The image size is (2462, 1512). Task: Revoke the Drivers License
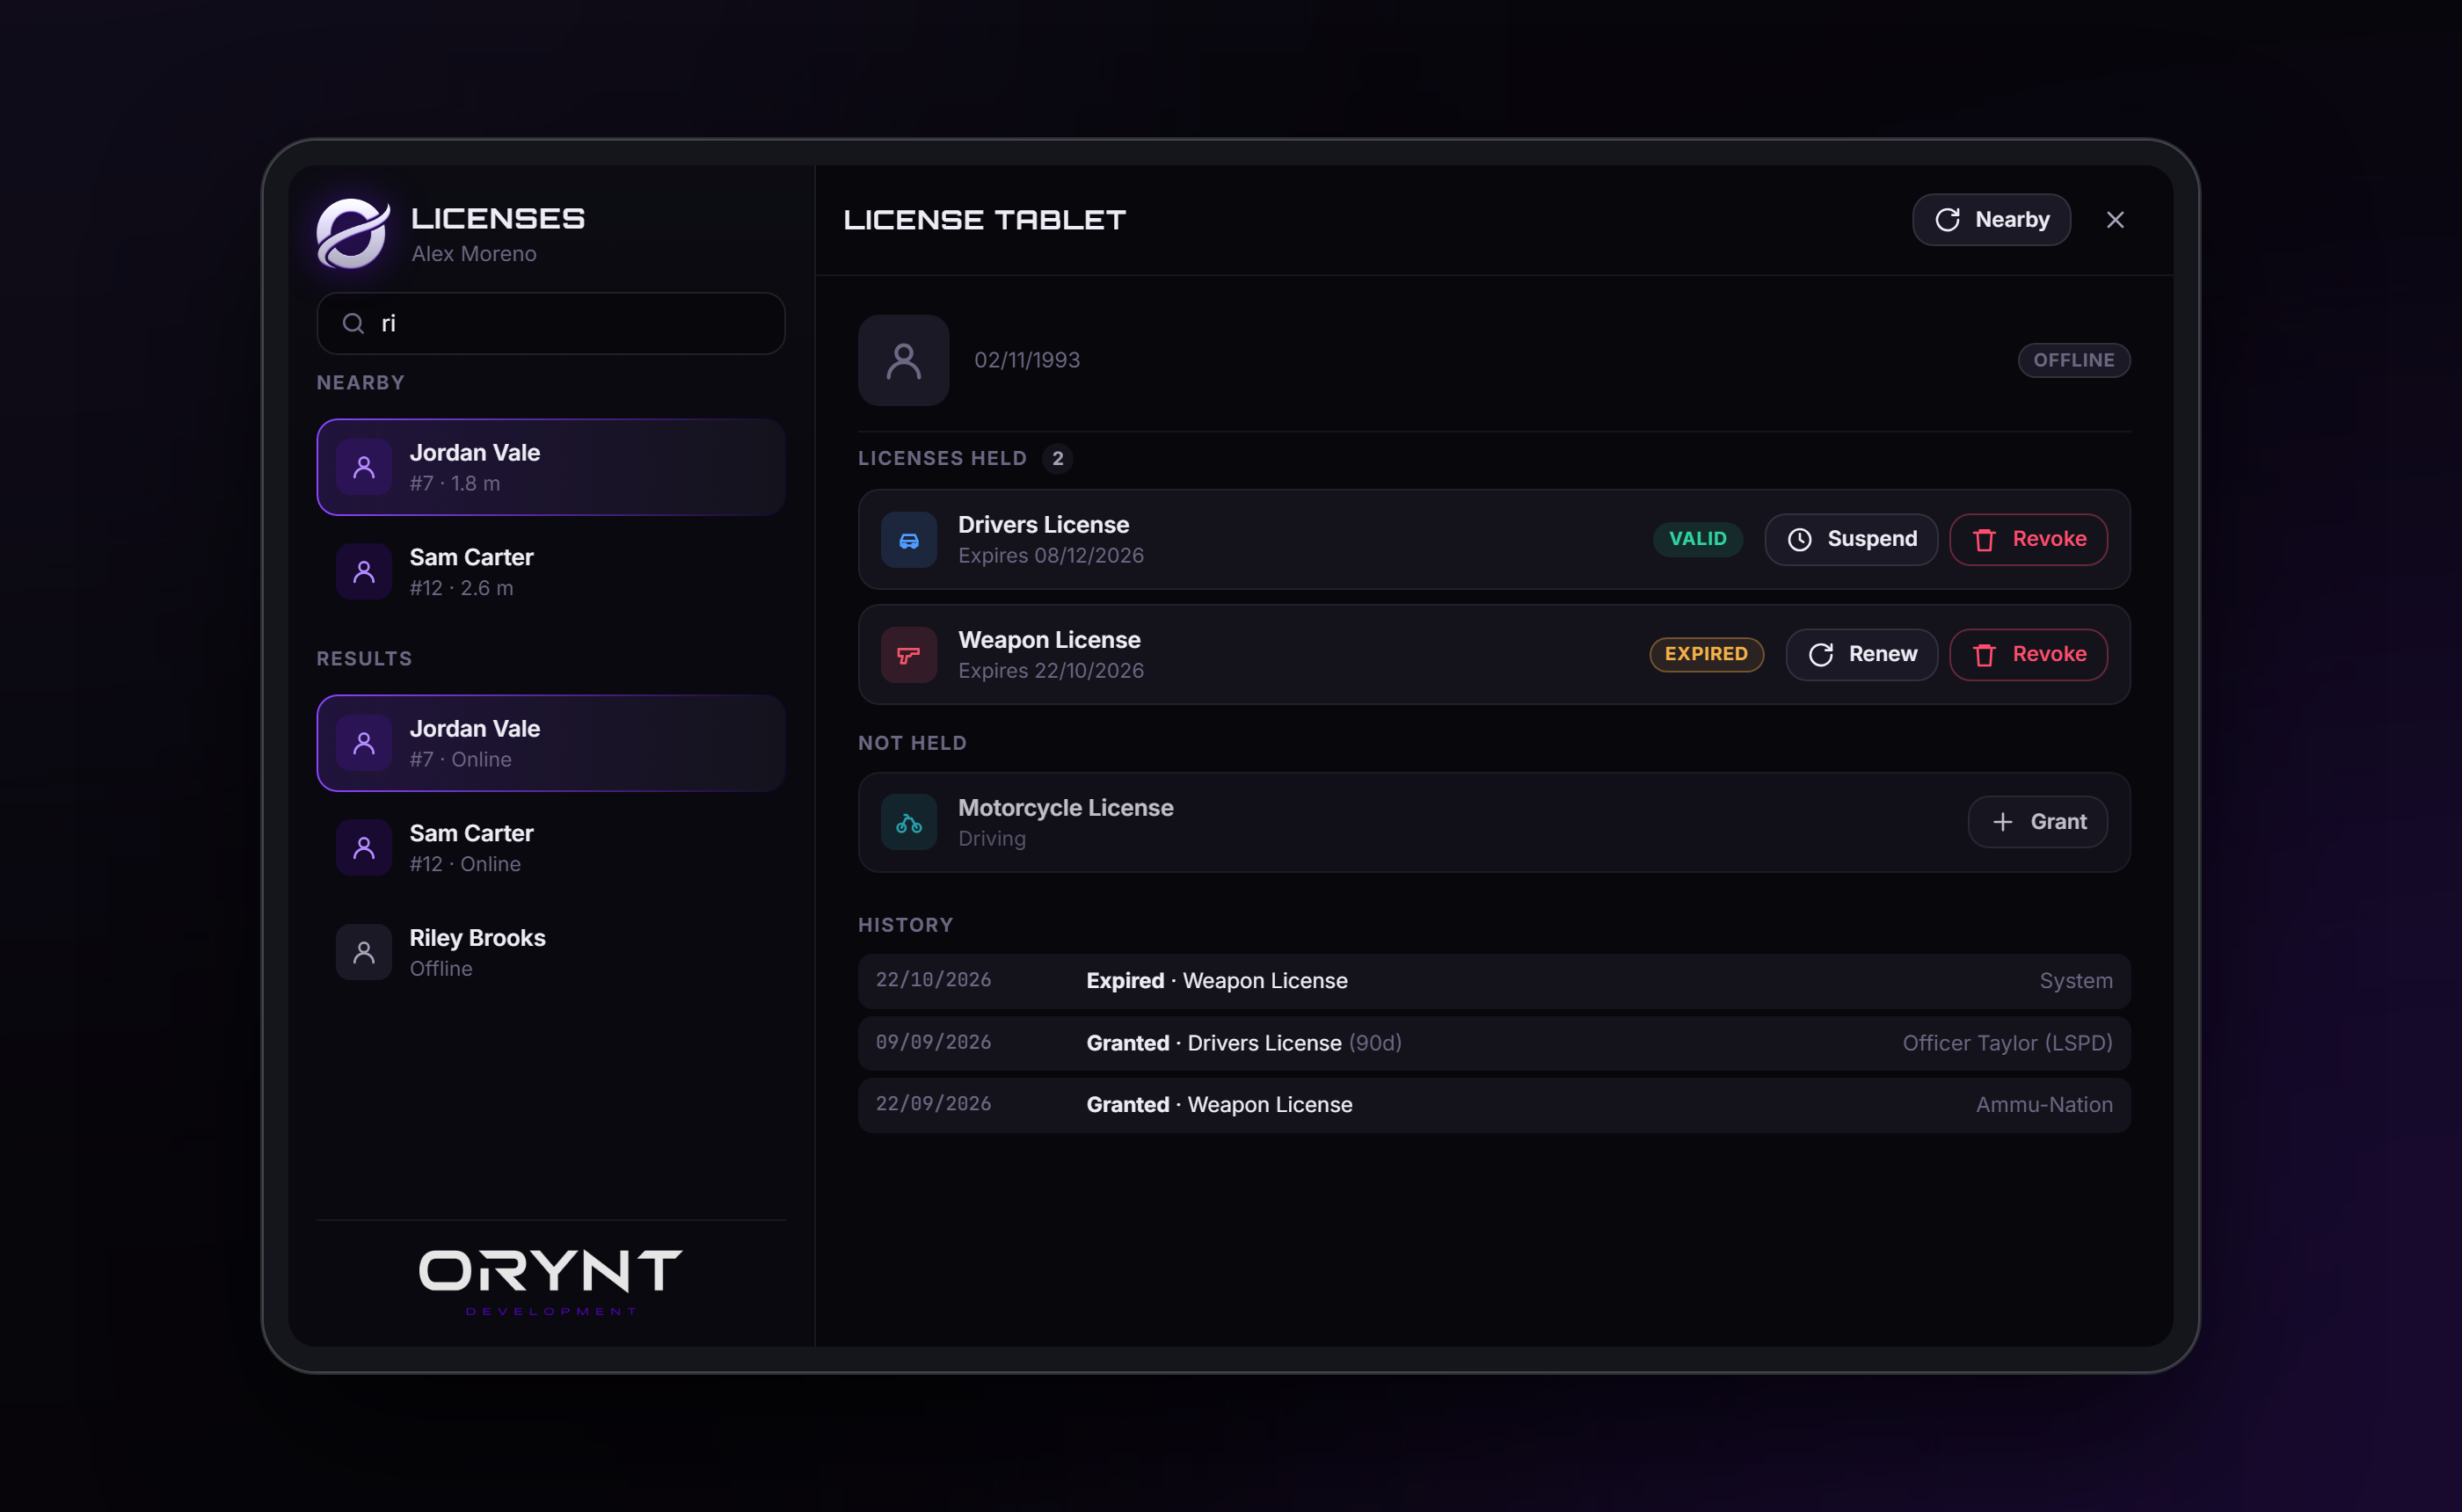tap(2028, 540)
